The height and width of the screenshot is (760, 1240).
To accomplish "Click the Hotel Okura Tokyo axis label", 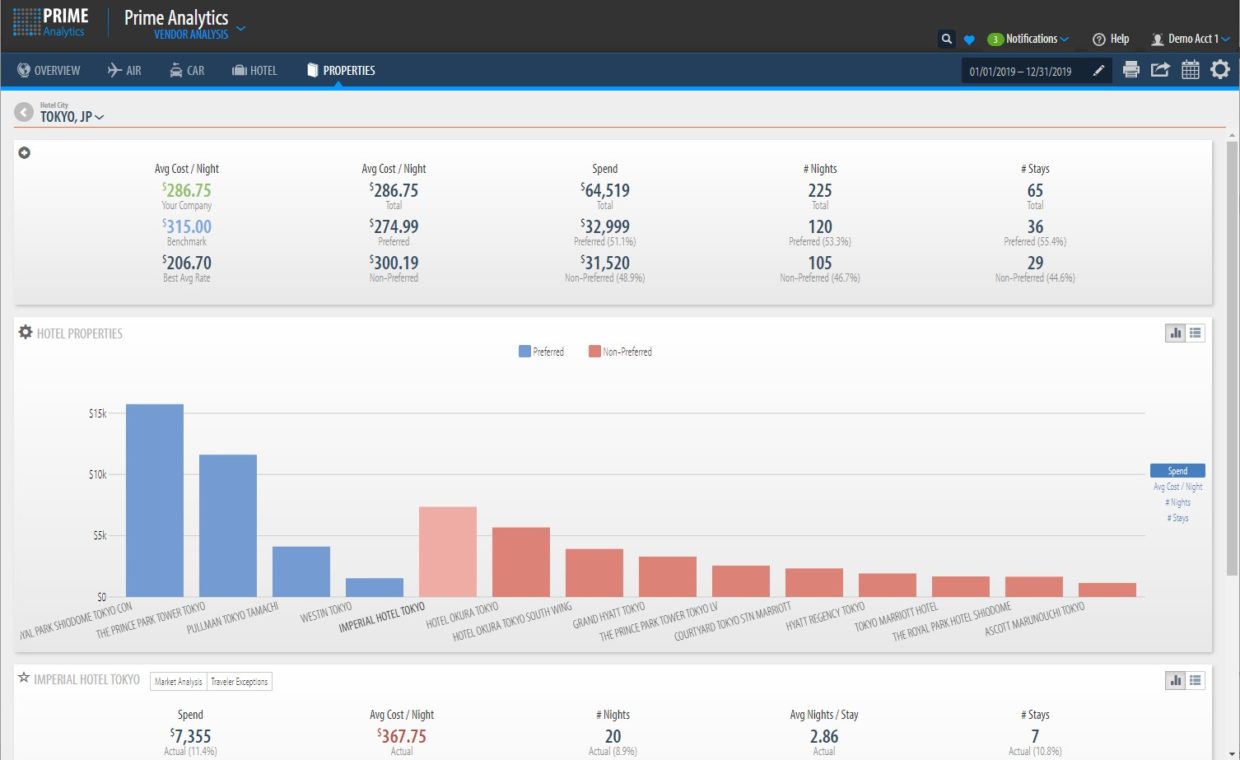I will point(462,616).
